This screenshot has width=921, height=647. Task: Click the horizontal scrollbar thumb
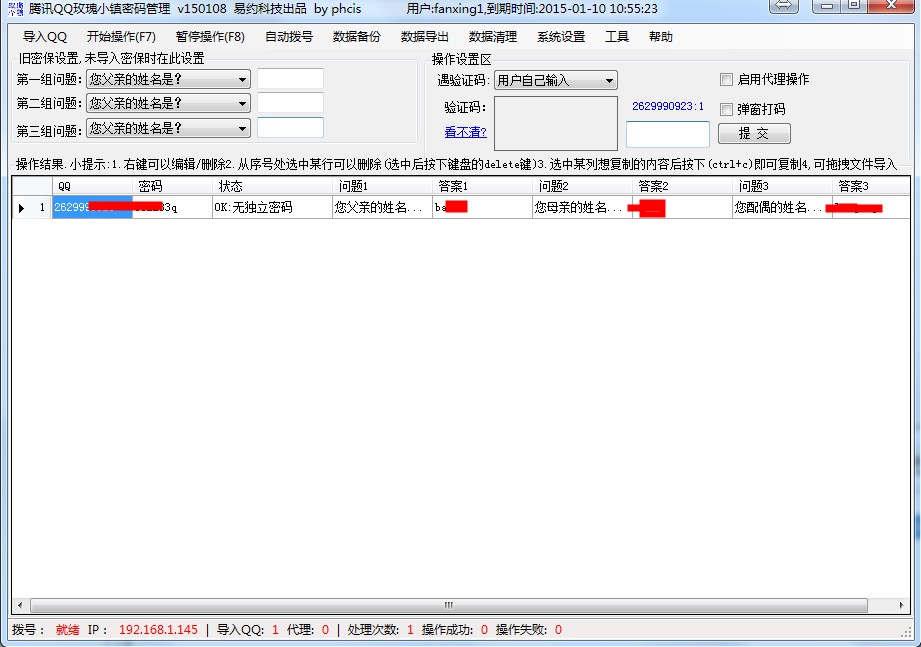pyautogui.click(x=449, y=605)
